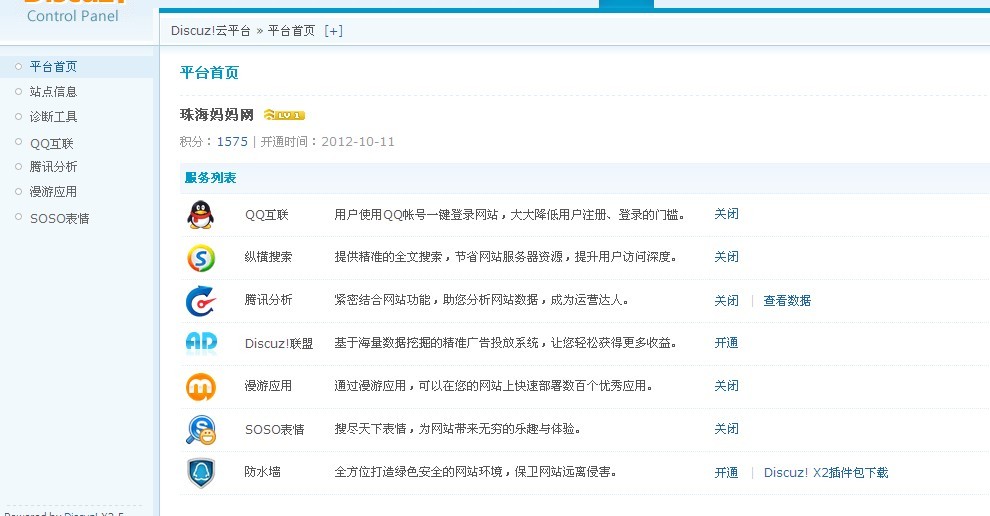Click the QQ互联 service name in the list
The height and width of the screenshot is (516, 990).
pos(266,215)
